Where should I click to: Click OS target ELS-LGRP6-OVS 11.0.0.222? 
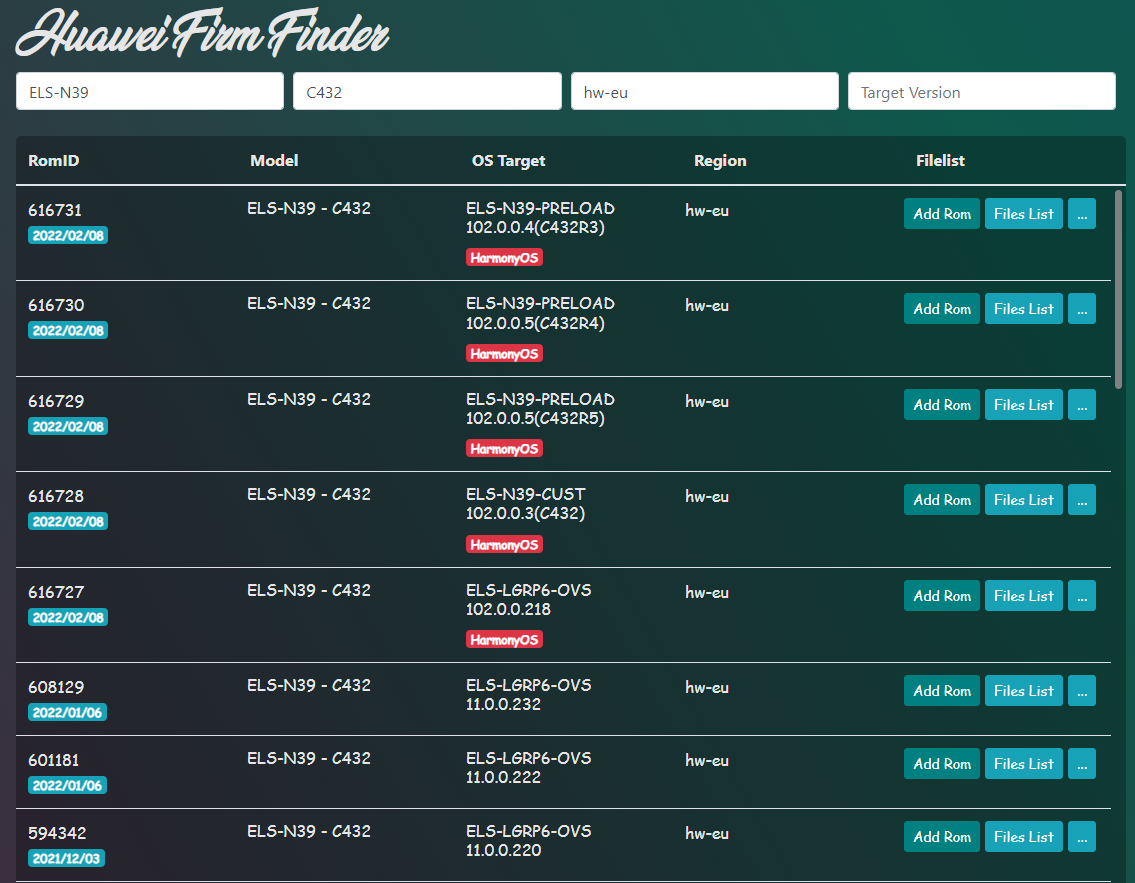point(528,768)
